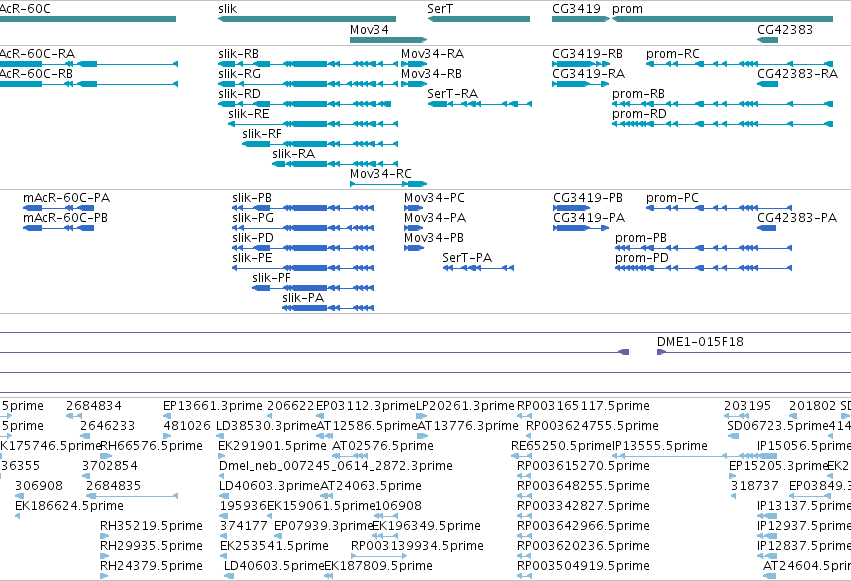Viewport: 851px width, 581px height.
Task: Click the slik-RD transcript label
Action: (x=239, y=94)
